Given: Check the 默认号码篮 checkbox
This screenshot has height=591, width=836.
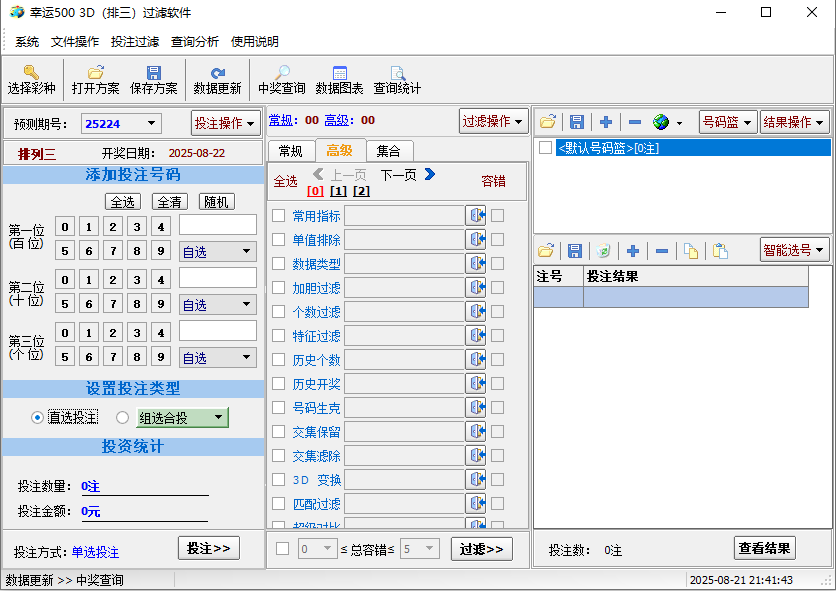Looking at the screenshot, I should click(x=546, y=148).
